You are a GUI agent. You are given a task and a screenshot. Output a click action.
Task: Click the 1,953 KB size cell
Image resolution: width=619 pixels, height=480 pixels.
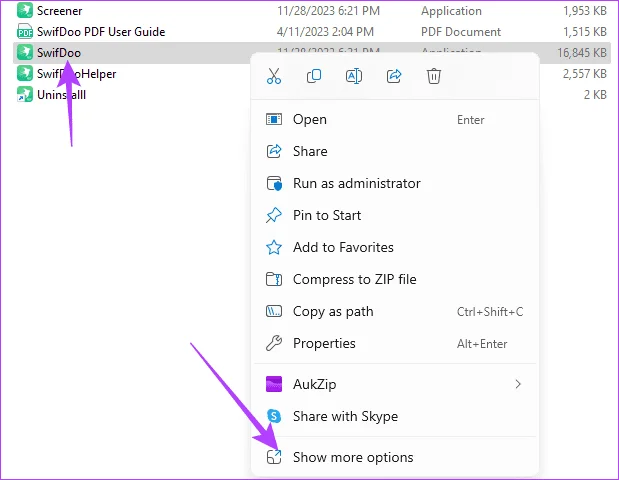pos(585,11)
